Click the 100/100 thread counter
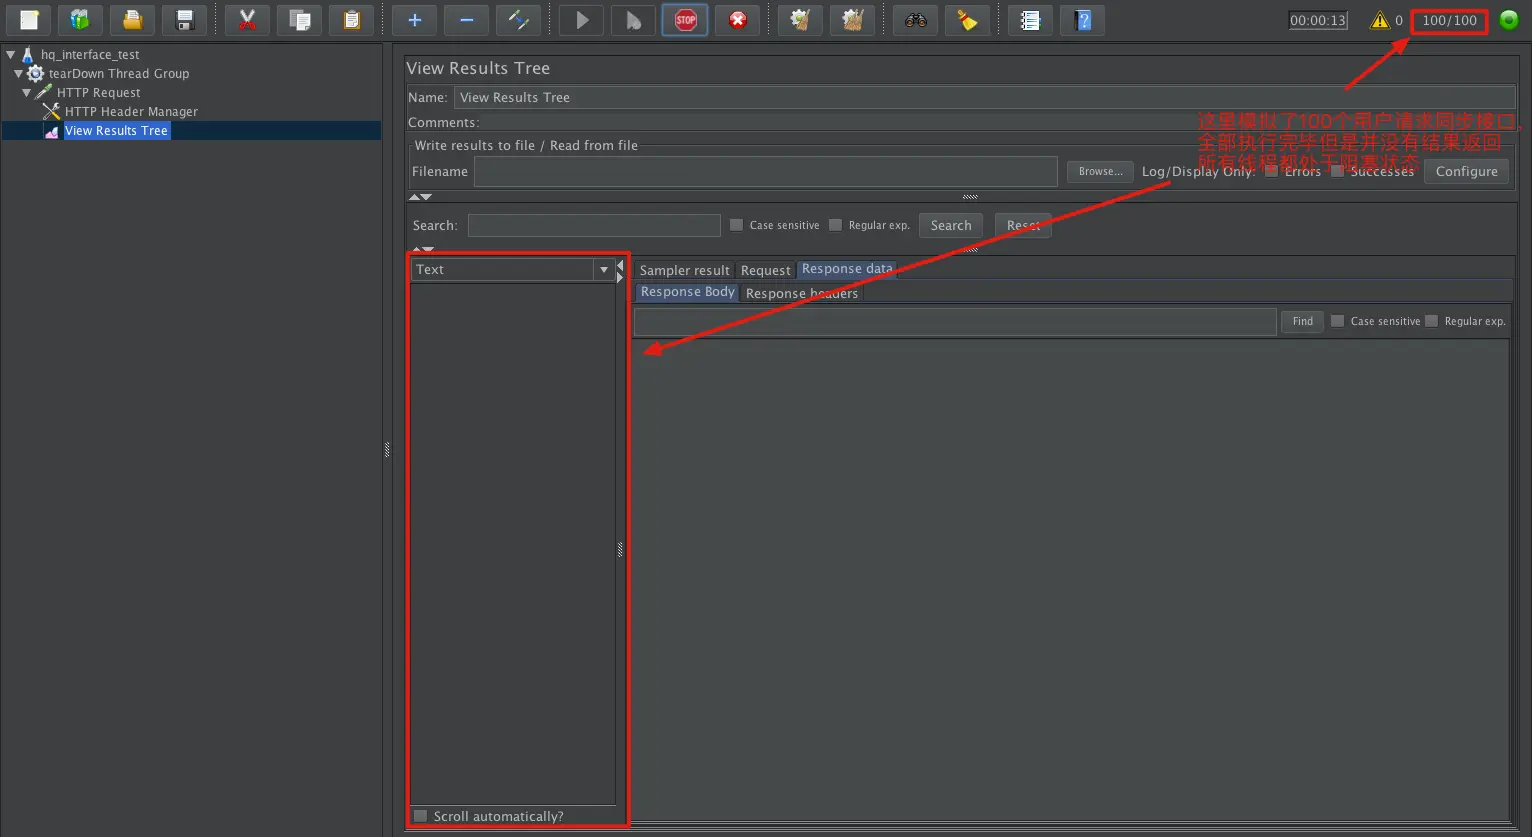The height and width of the screenshot is (837, 1532). [1449, 20]
